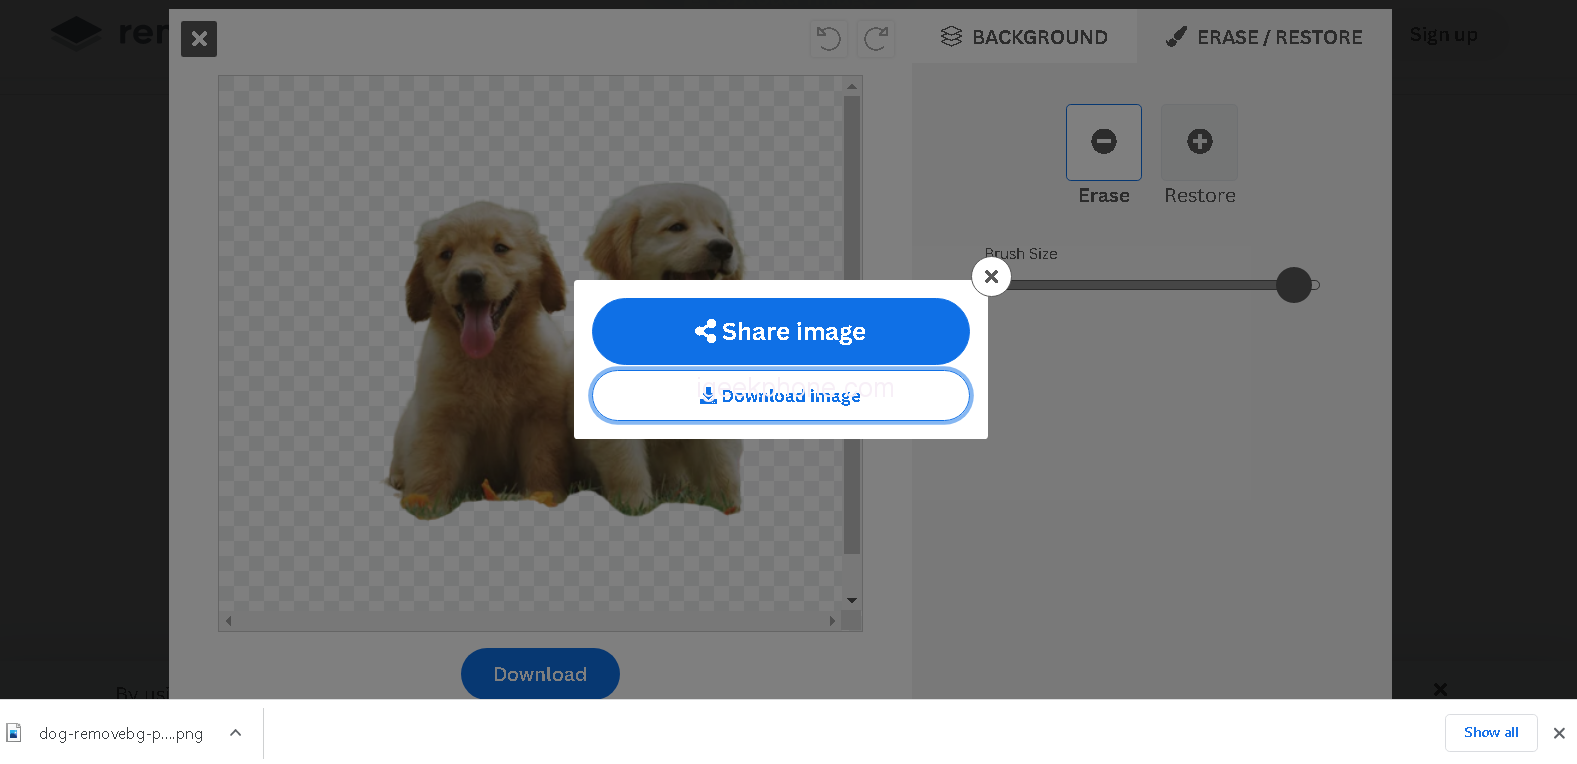Close the image editor with X icon
The image size is (1577, 764).
click(199, 39)
